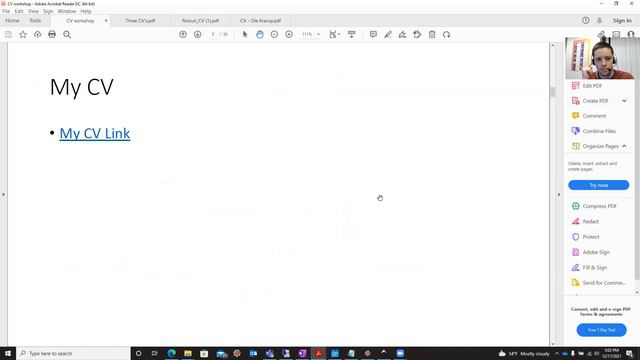Activate the Hand pan tool
Screen dimensions: 640x360
tap(260, 35)
